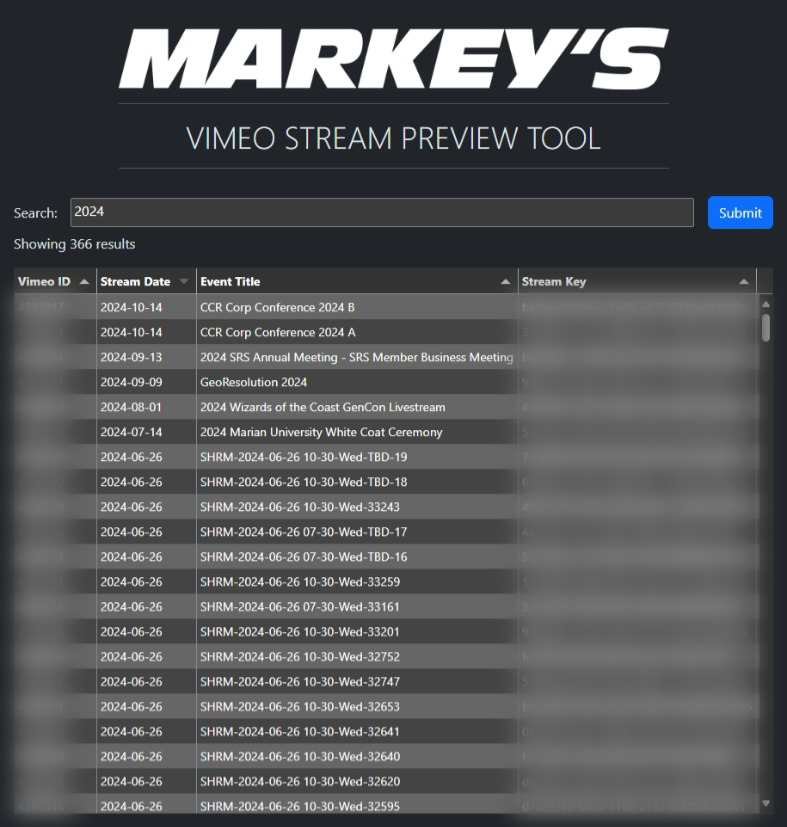787x827 pixels.
Task: Open the 2024 SRS Annual Meeting entry
Action: click(x=356, y=357)
